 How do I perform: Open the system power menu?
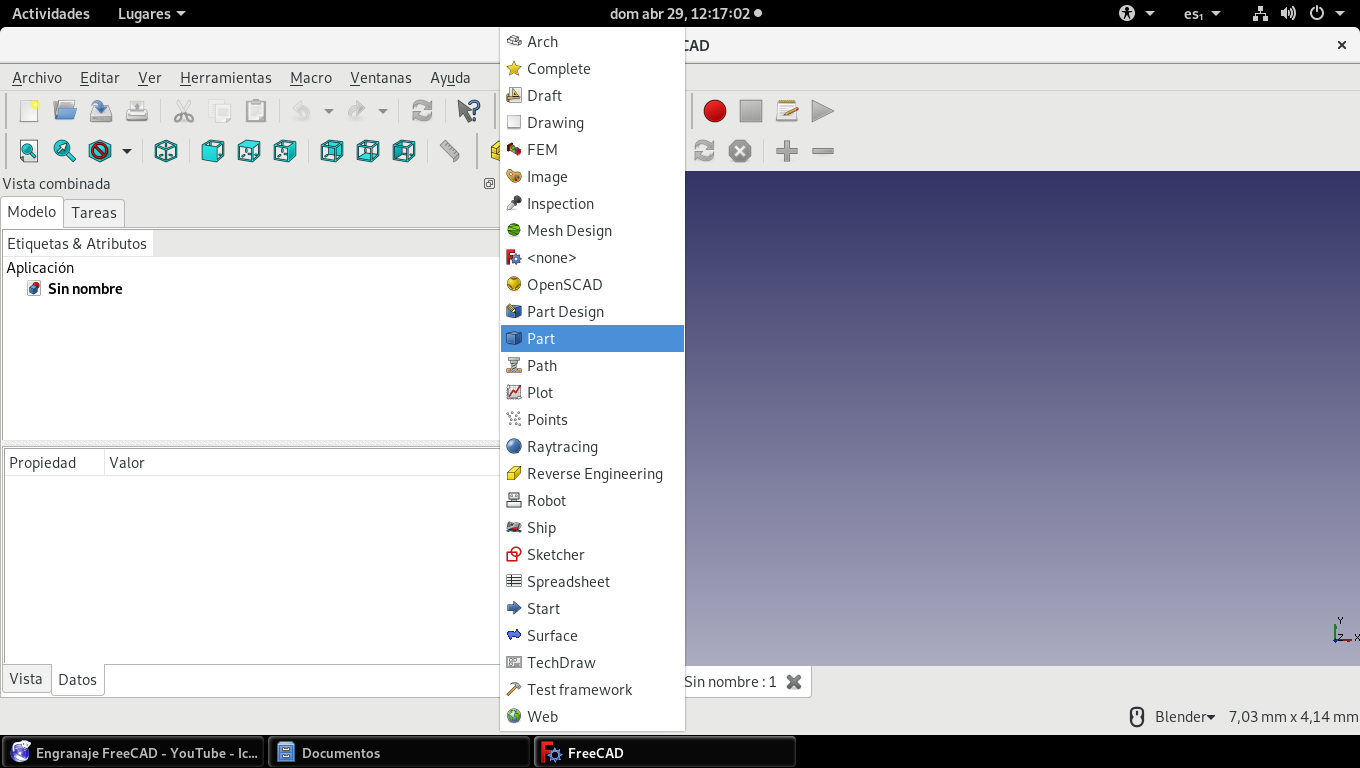tap(1329, 13)
